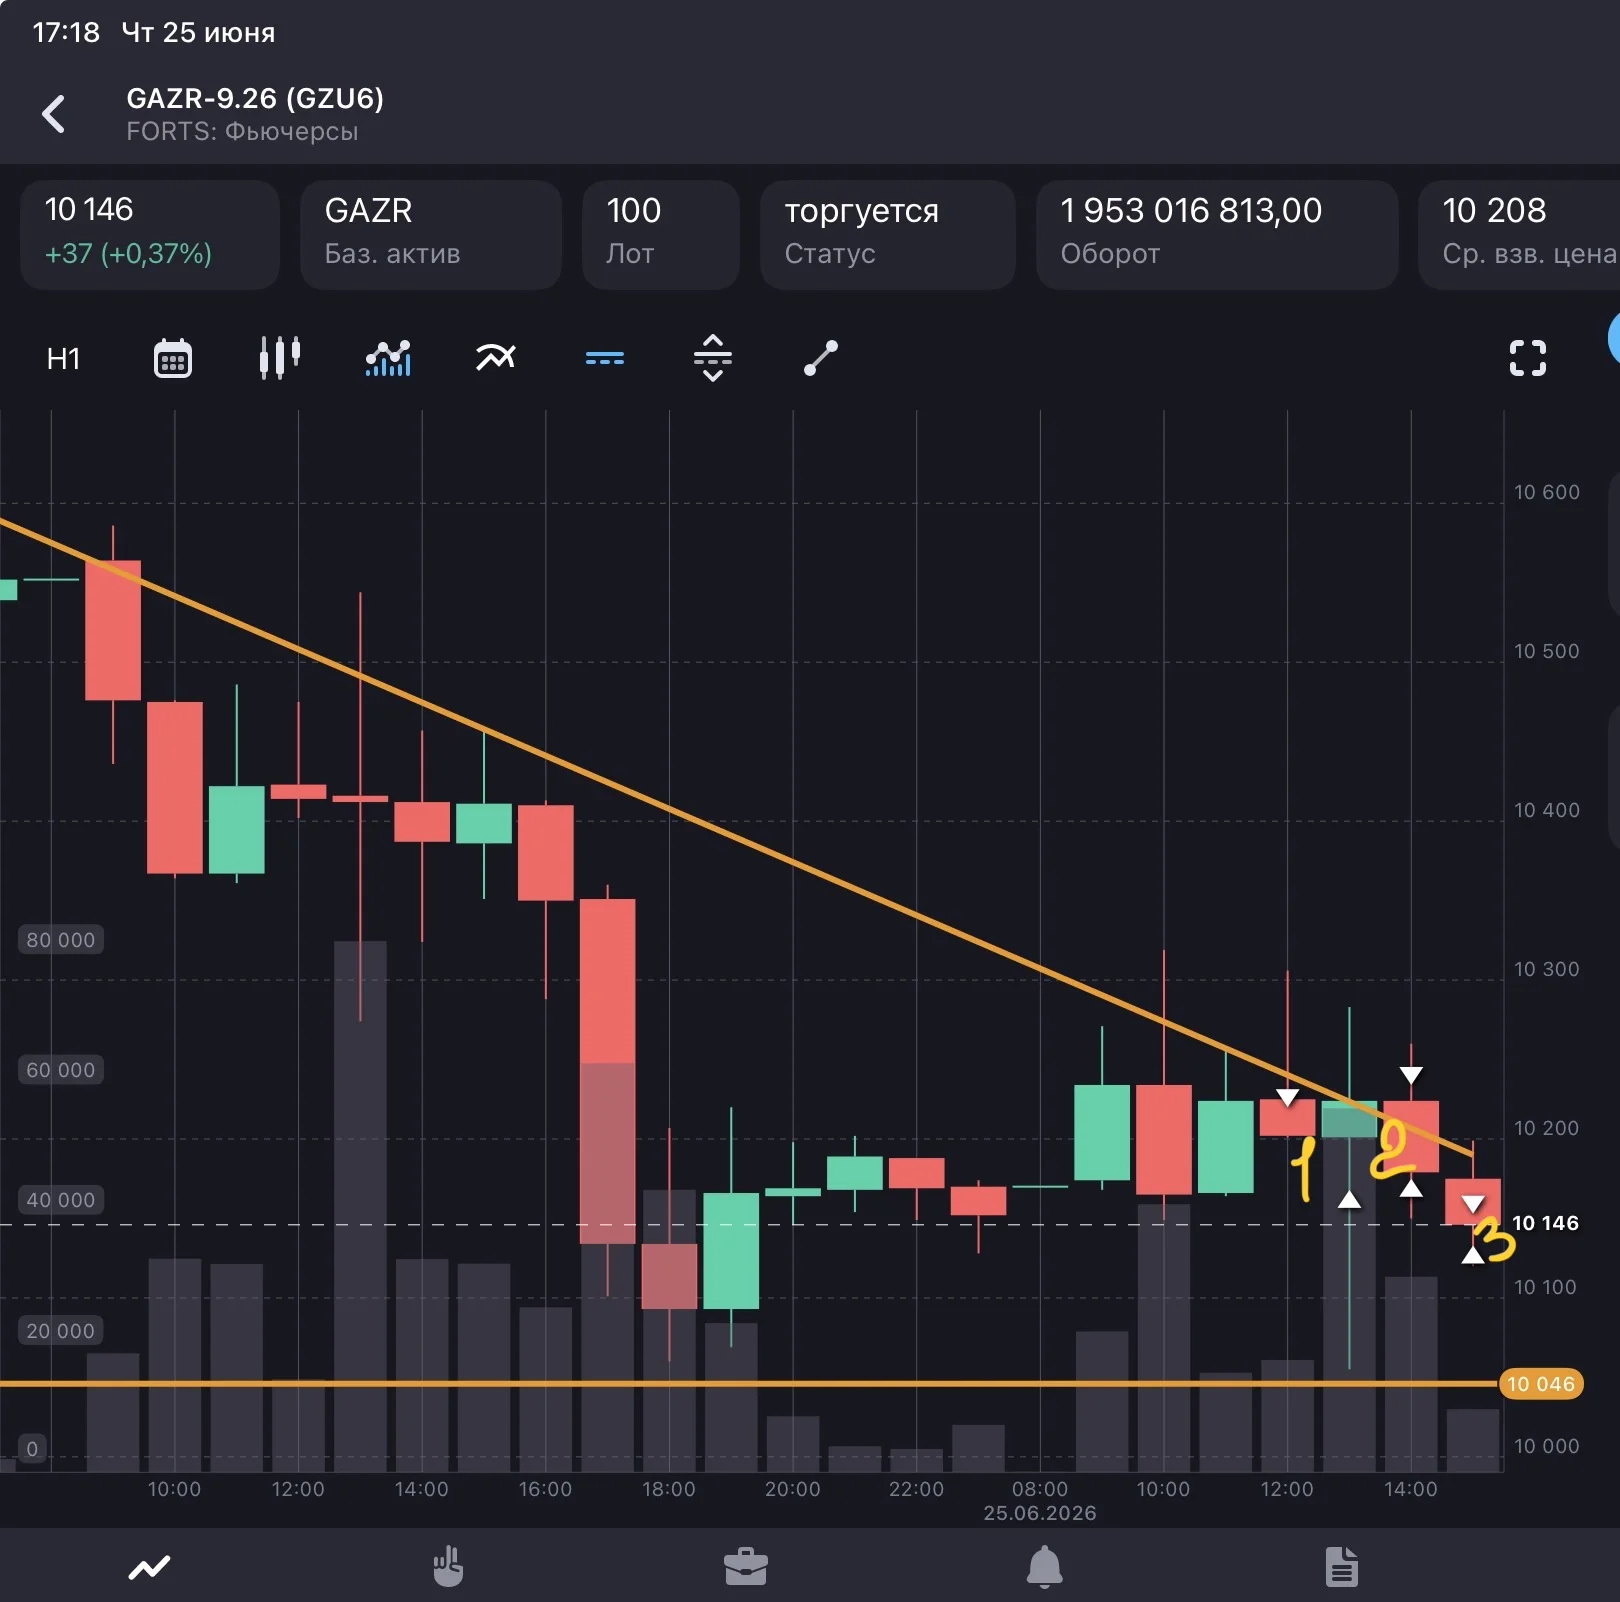
Task: Tap the 100 lot size card
Action: pos(661,235)
